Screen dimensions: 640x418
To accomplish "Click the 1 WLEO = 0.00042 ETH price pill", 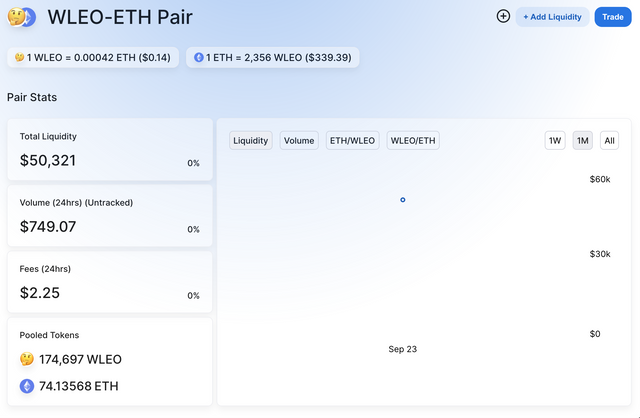I will coord(93,57).
